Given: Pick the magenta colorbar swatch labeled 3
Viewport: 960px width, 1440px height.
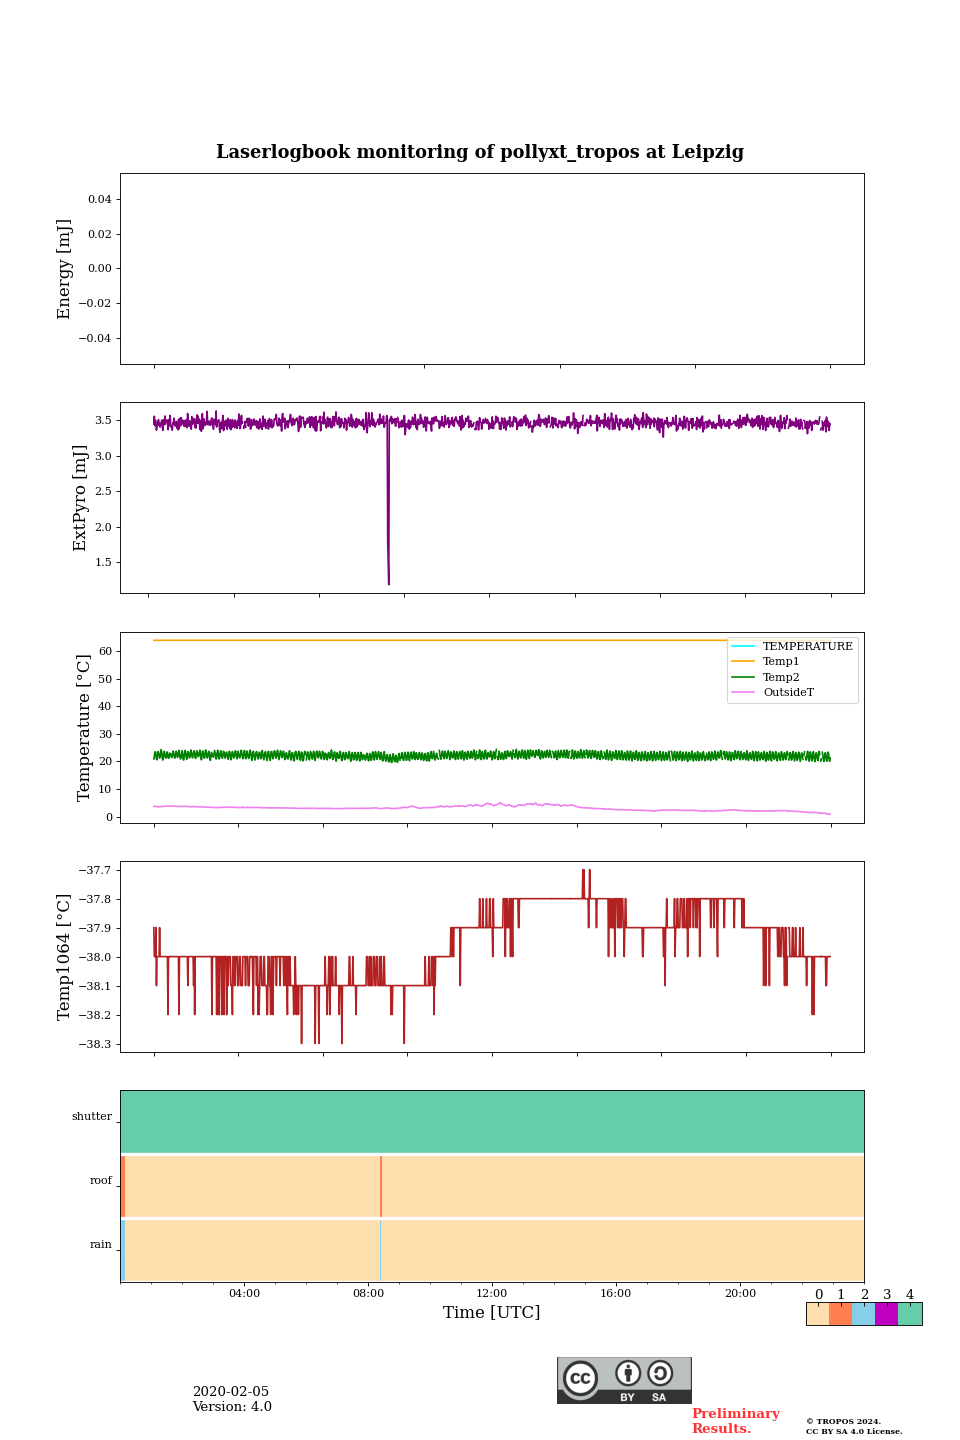Looking at the screenshot, I should [x=886, y=1314].
